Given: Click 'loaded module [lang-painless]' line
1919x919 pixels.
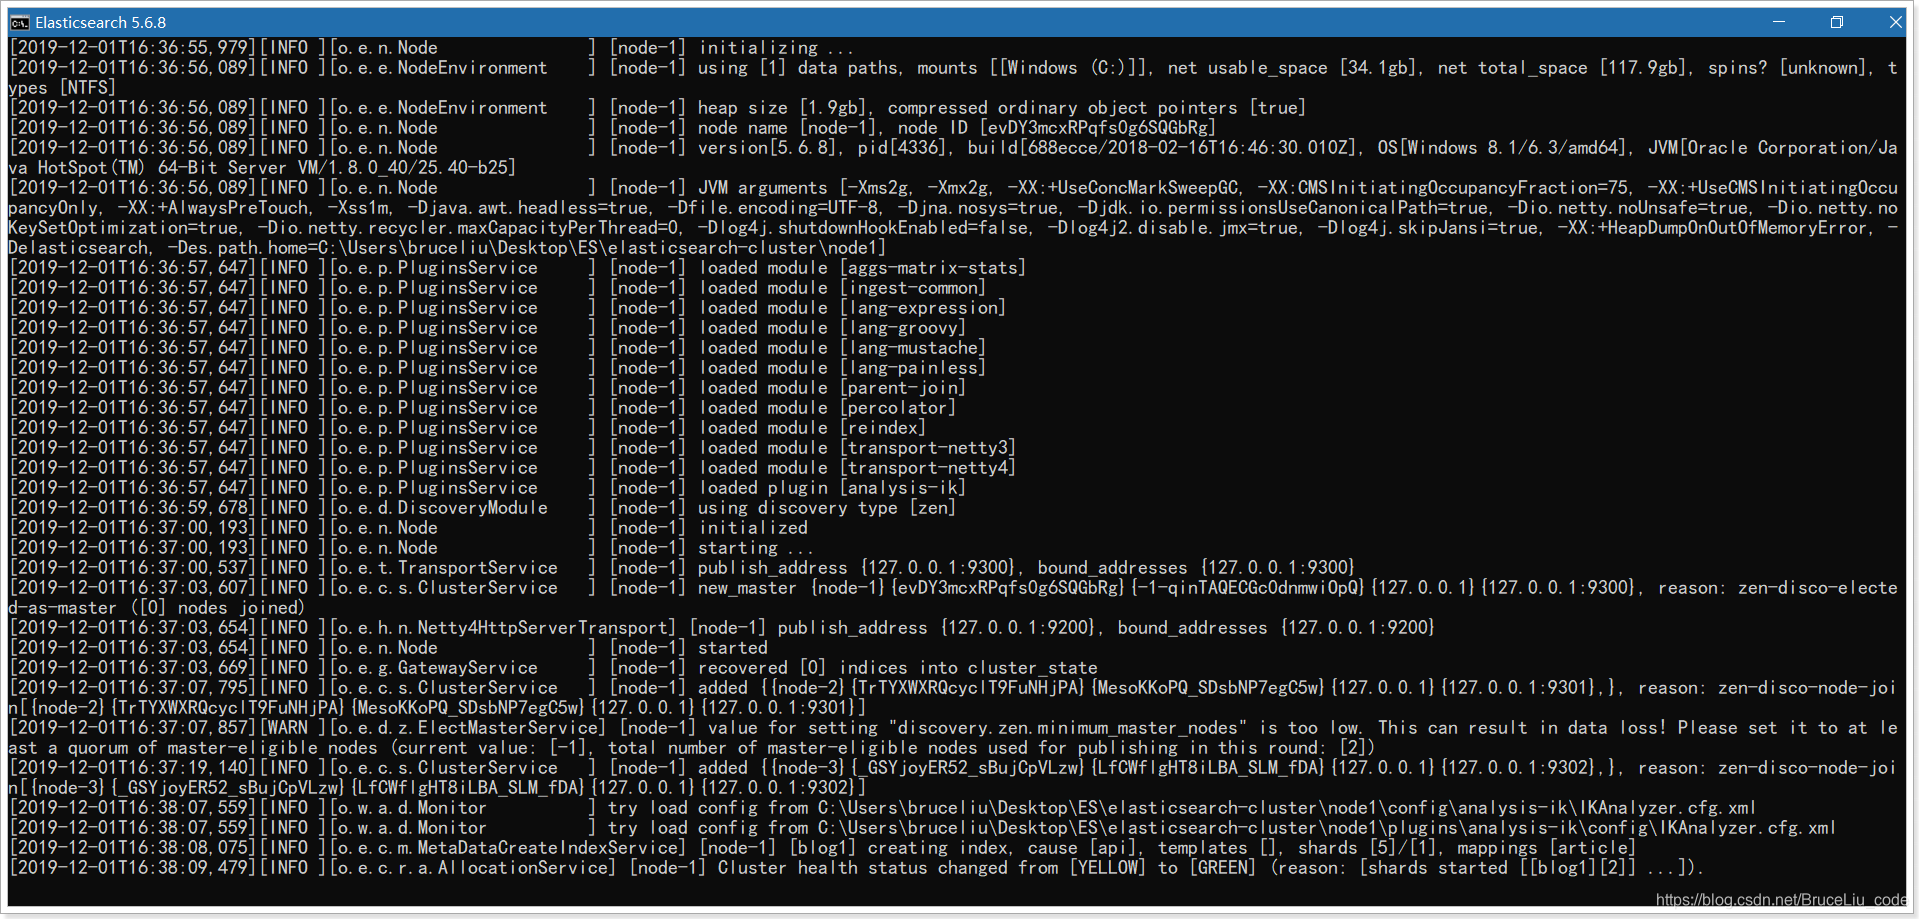Looking at the screenshot, I should click(x=842, y=368).
